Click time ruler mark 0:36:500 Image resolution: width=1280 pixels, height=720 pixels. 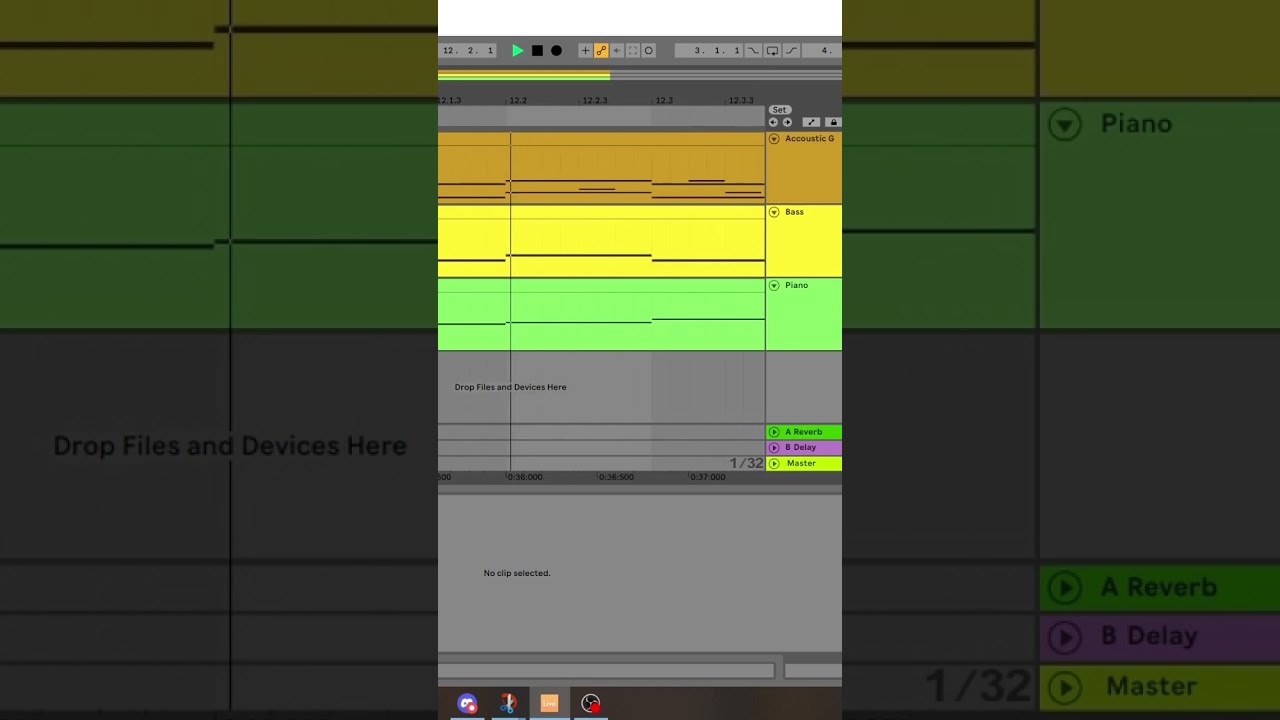click(616, 477)
